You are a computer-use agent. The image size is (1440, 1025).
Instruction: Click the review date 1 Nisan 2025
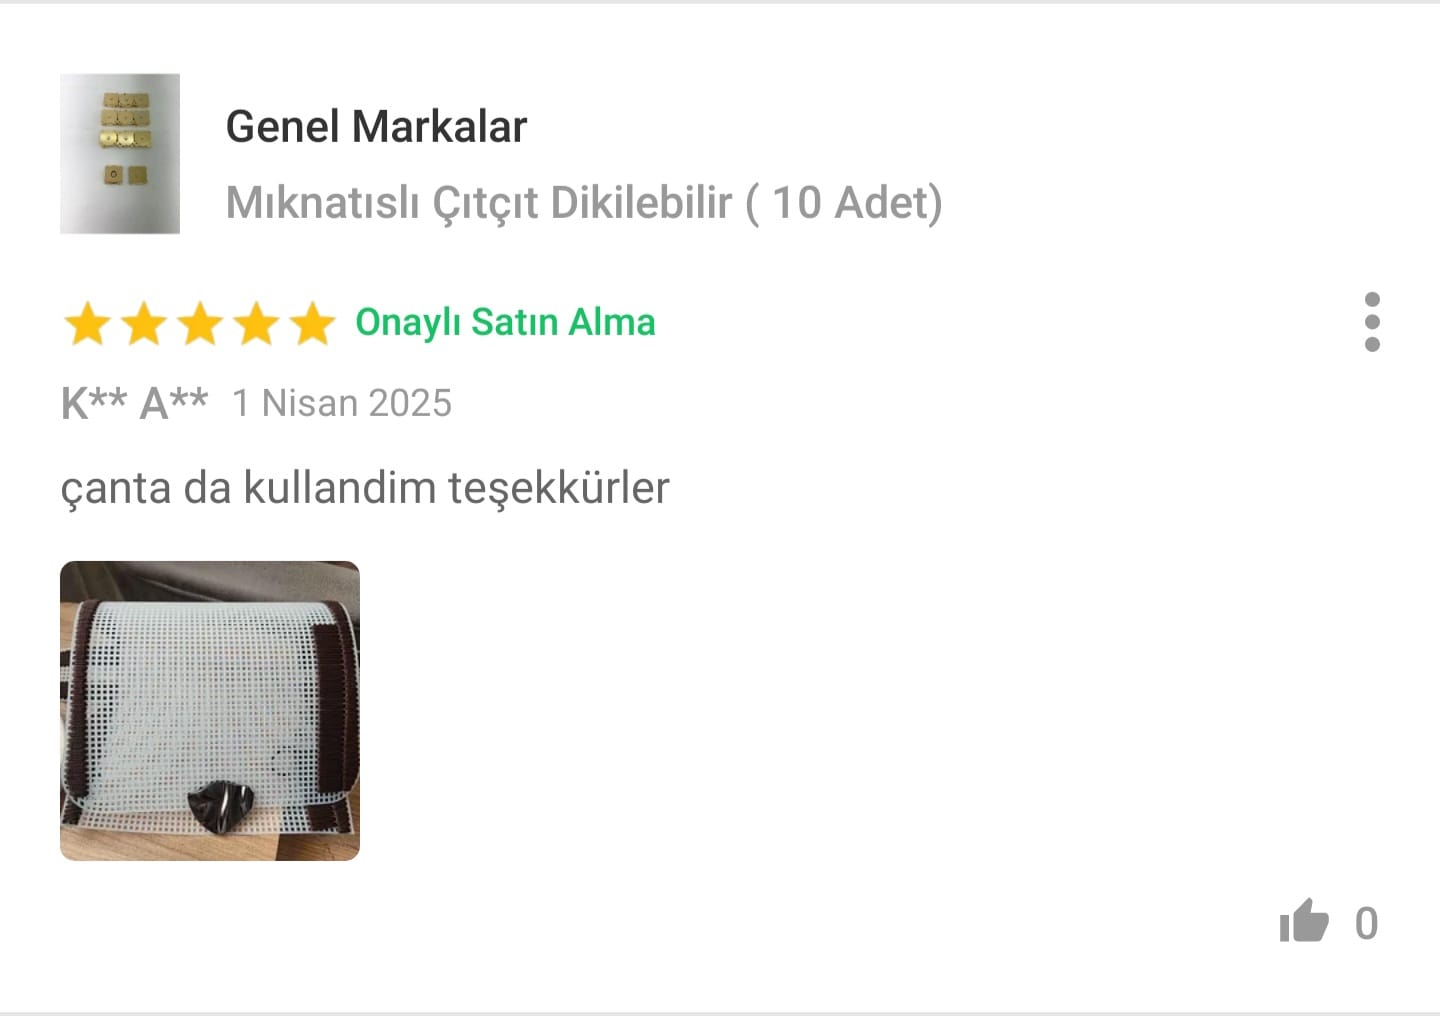click(342, 403)
